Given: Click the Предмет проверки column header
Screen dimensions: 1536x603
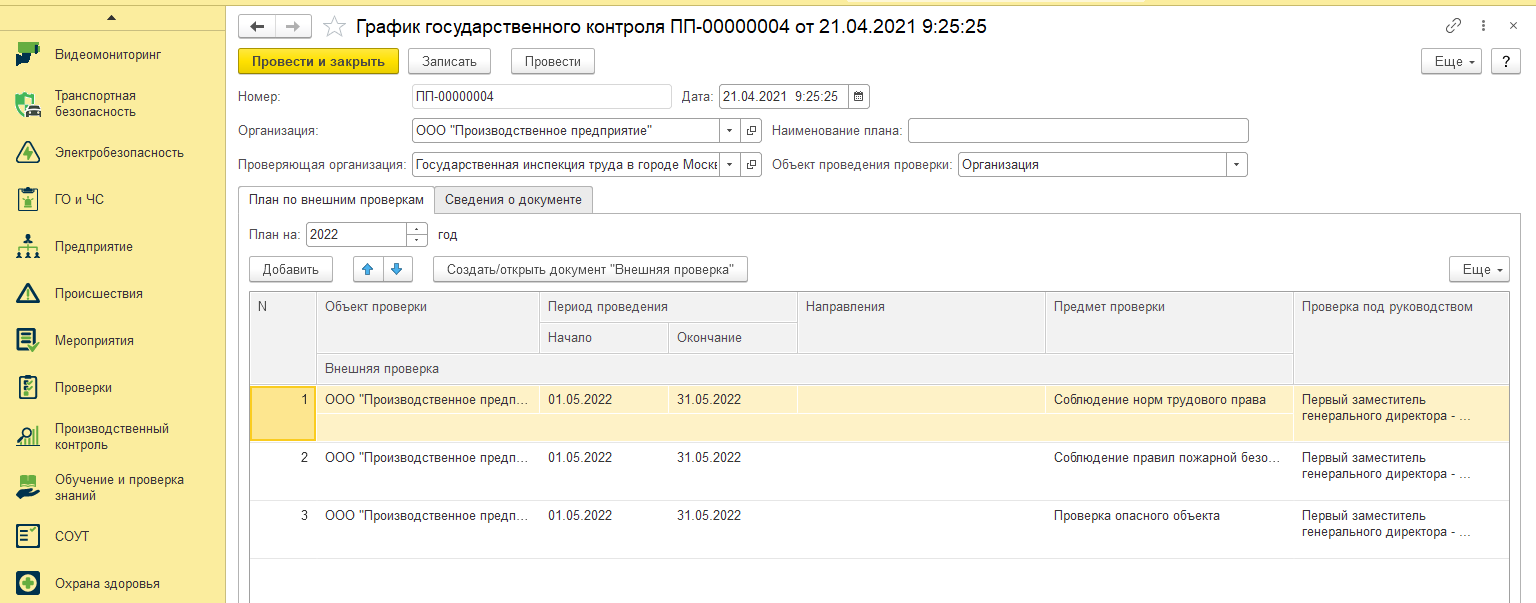Looking at the screenshot, I should (1169, 323).
